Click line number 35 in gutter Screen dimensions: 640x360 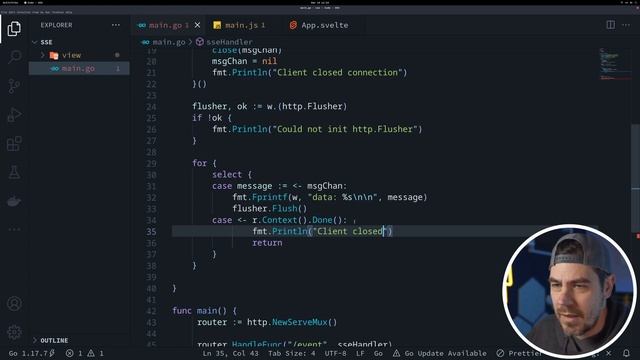tap(151, 231)
